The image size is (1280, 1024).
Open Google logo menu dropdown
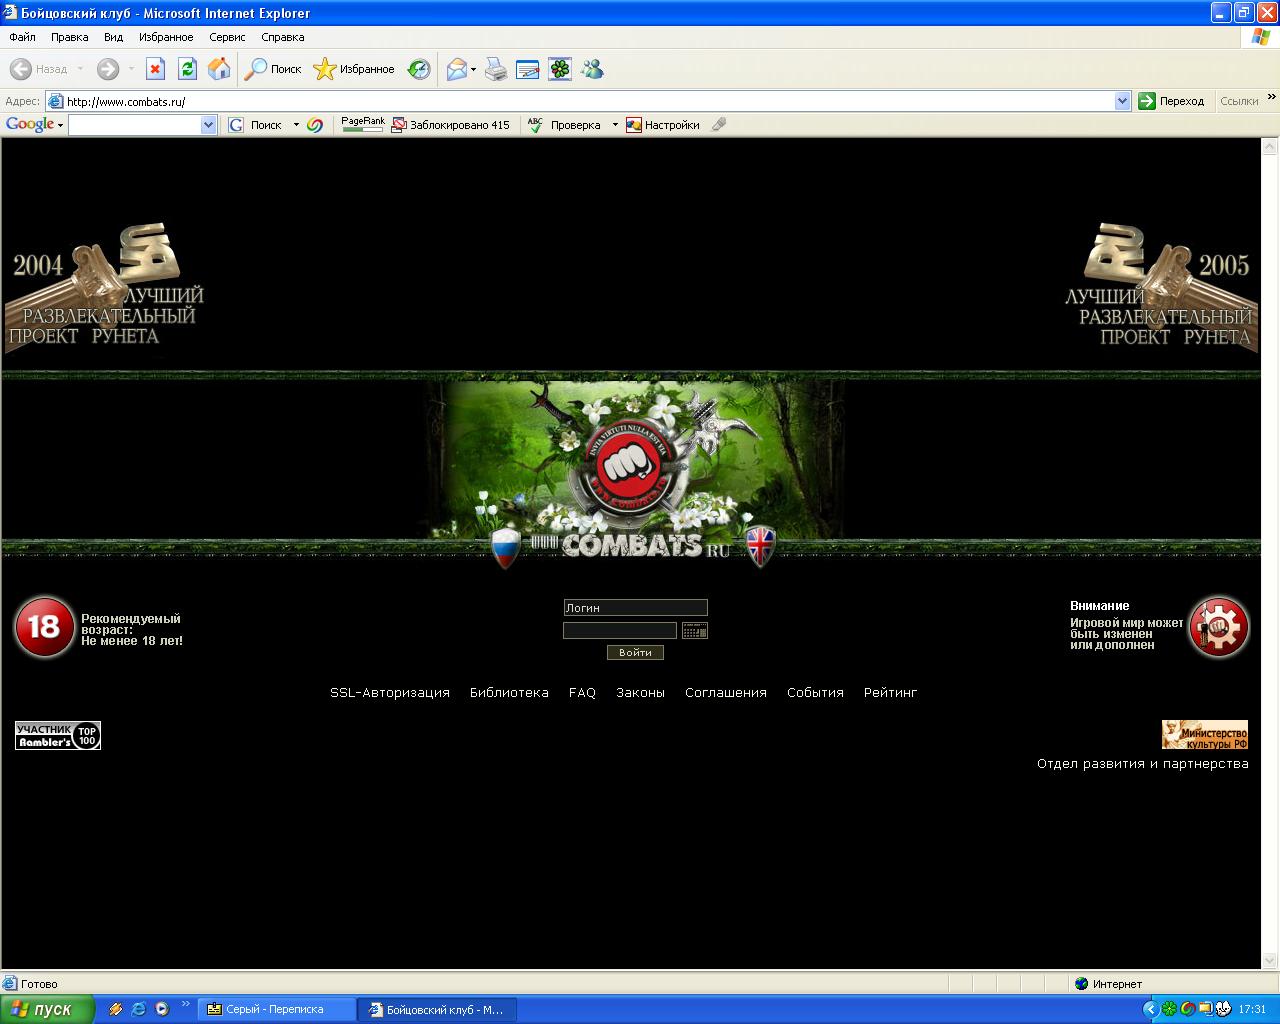pos(60,125)
